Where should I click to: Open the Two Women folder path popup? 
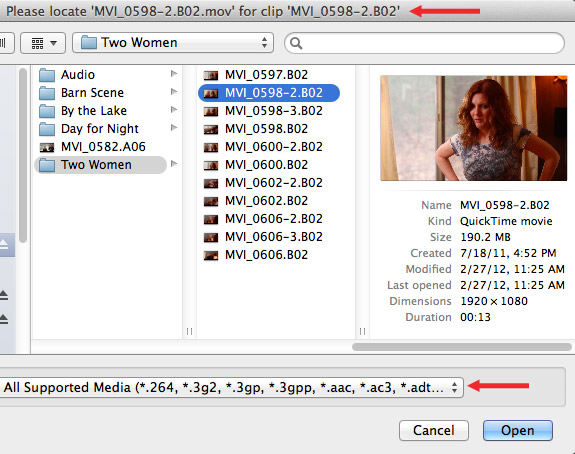tap(173, 43)
